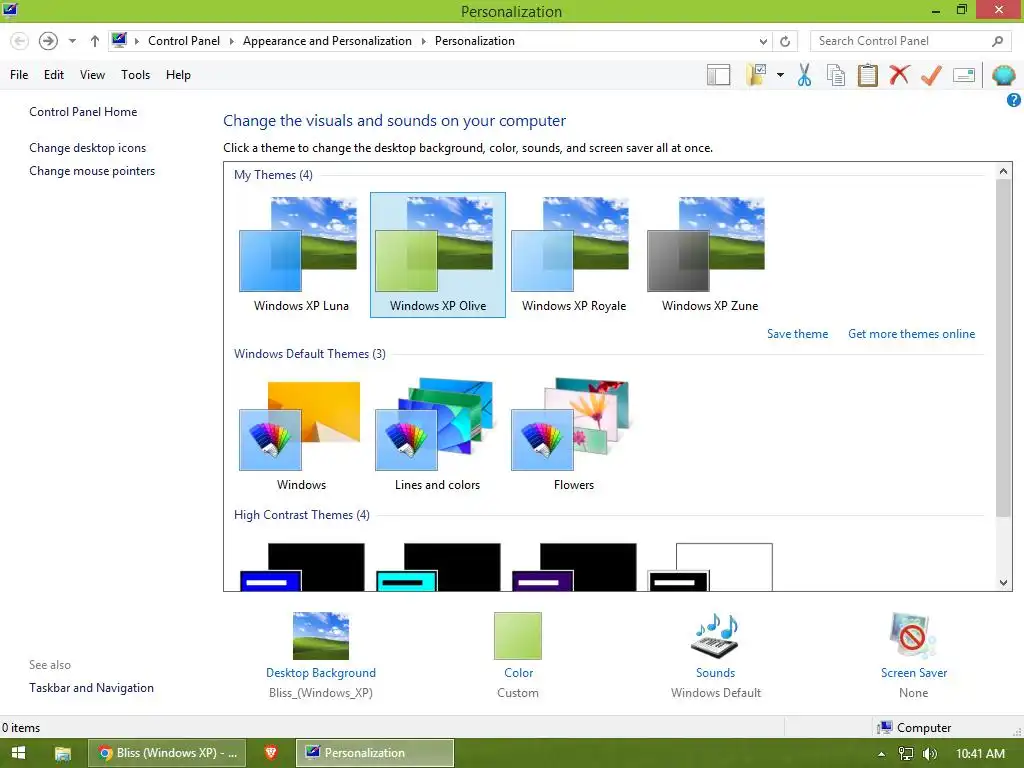The width and height of the screenshot is (1024, 768).
Task: Go up one folder level
Action: (x=95, y=41)
